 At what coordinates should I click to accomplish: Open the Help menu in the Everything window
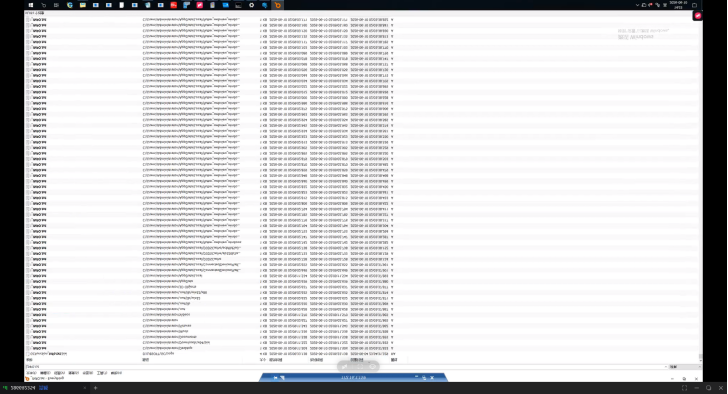coord(116,373)
